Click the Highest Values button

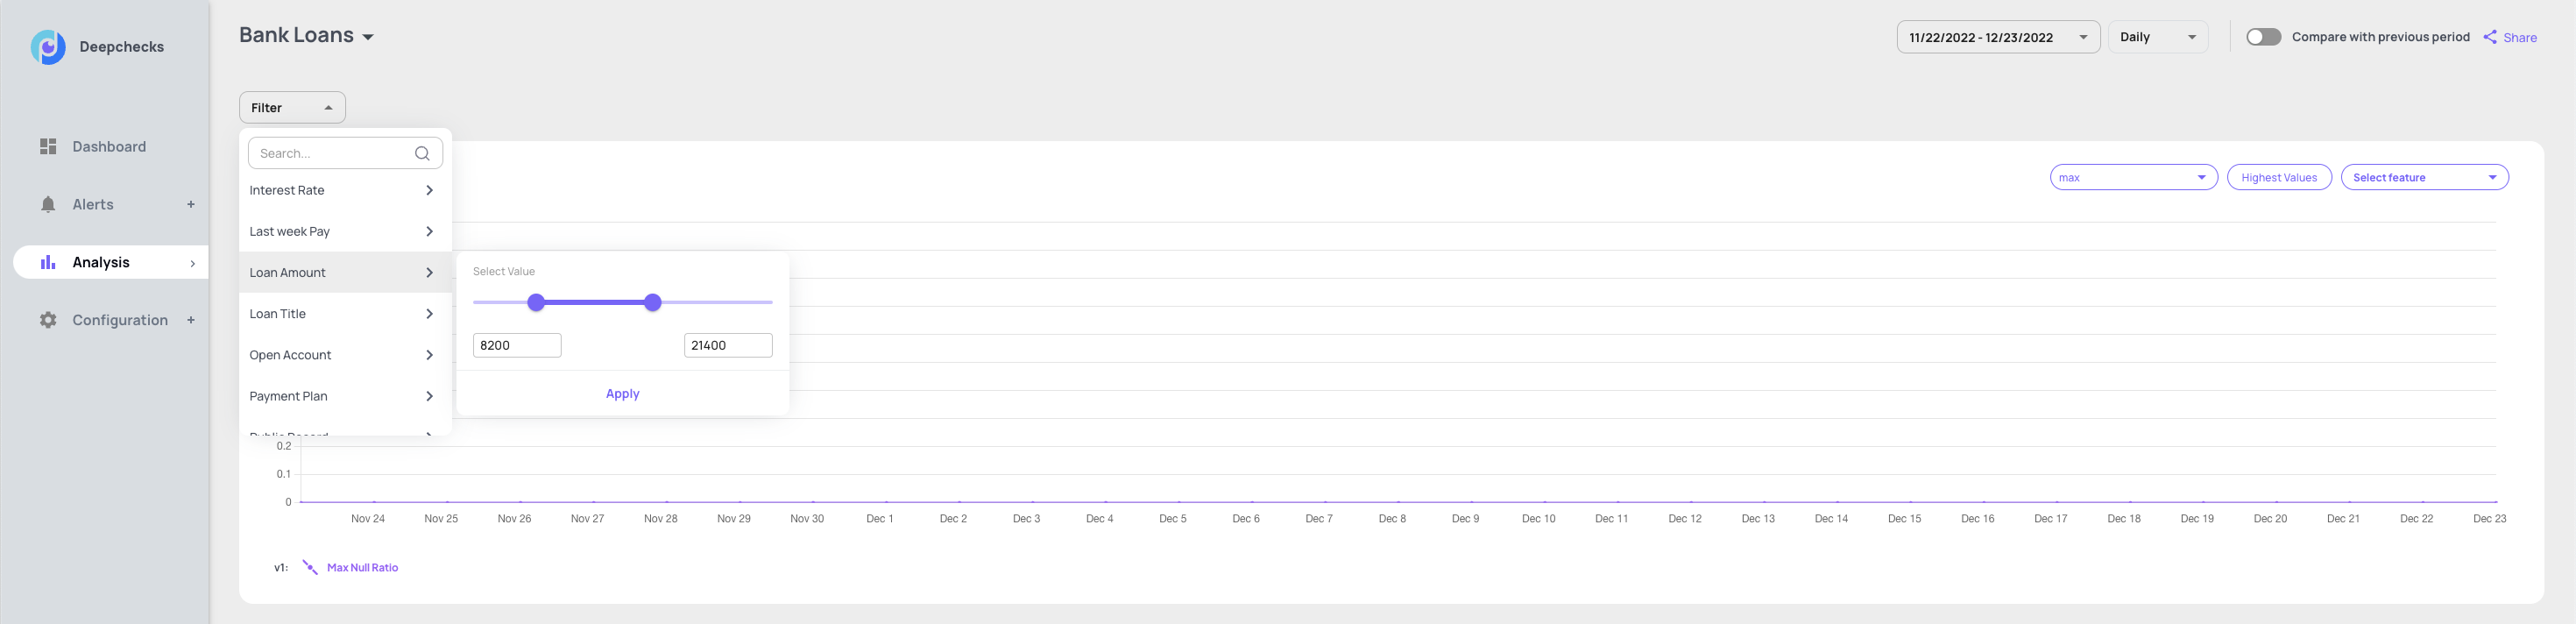(2278, 177)
